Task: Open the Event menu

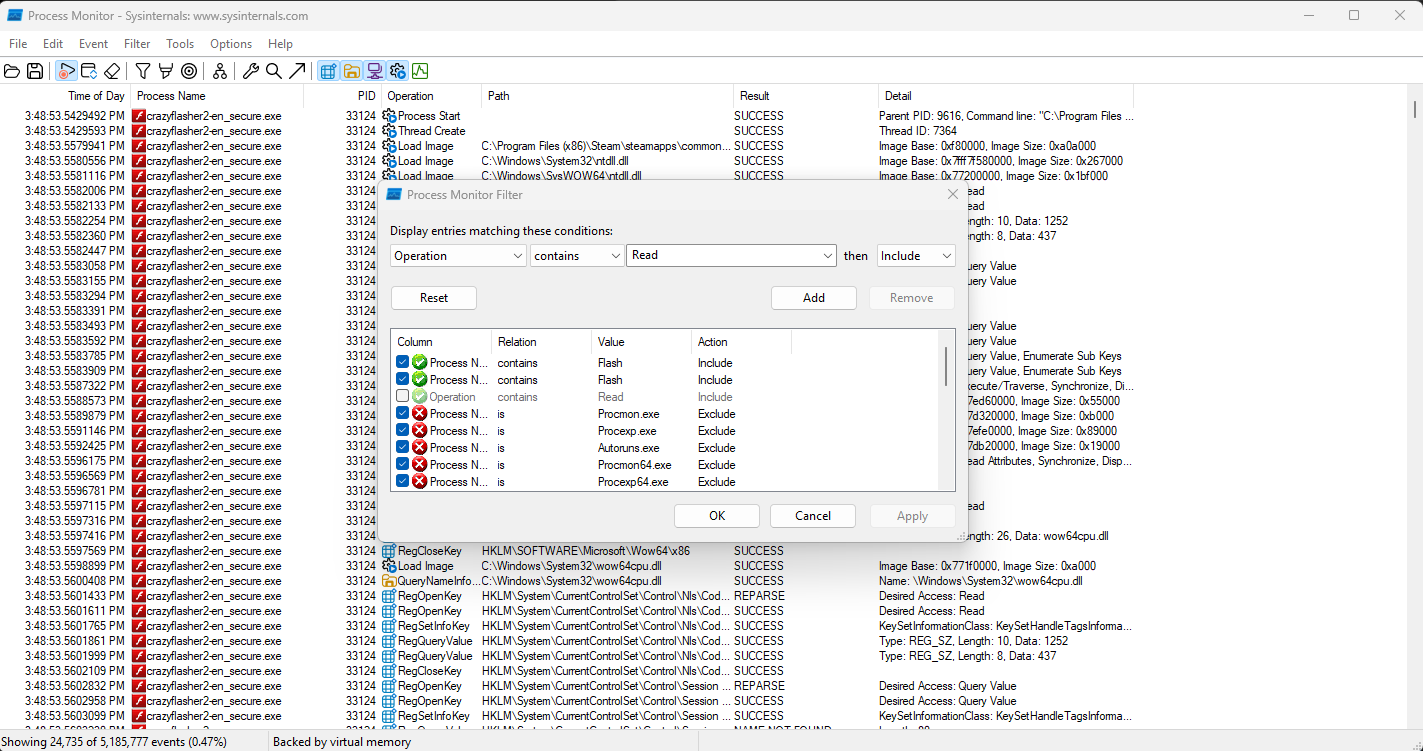Action: pos(93,44)
